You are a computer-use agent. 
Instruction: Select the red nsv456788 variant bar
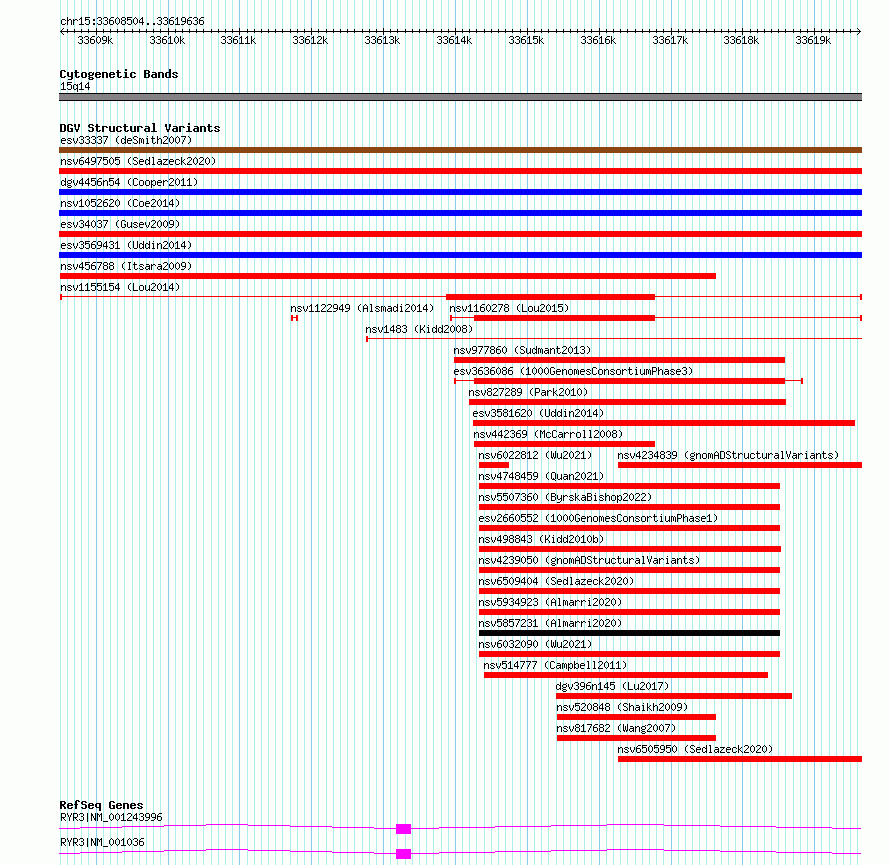click(x=388, y=276)
